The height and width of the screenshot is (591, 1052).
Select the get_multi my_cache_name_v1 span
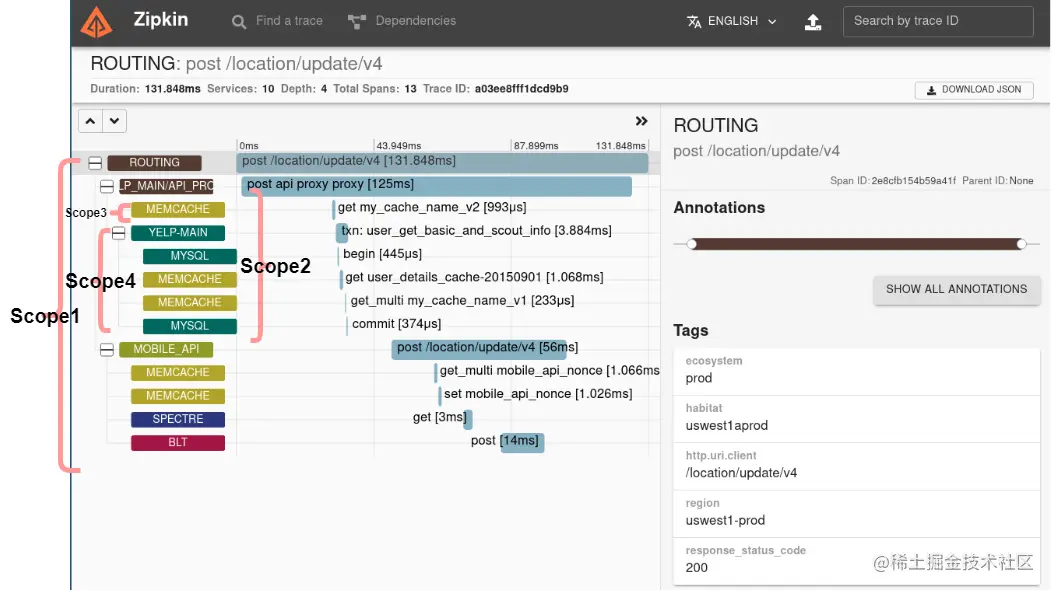(460, 301)
